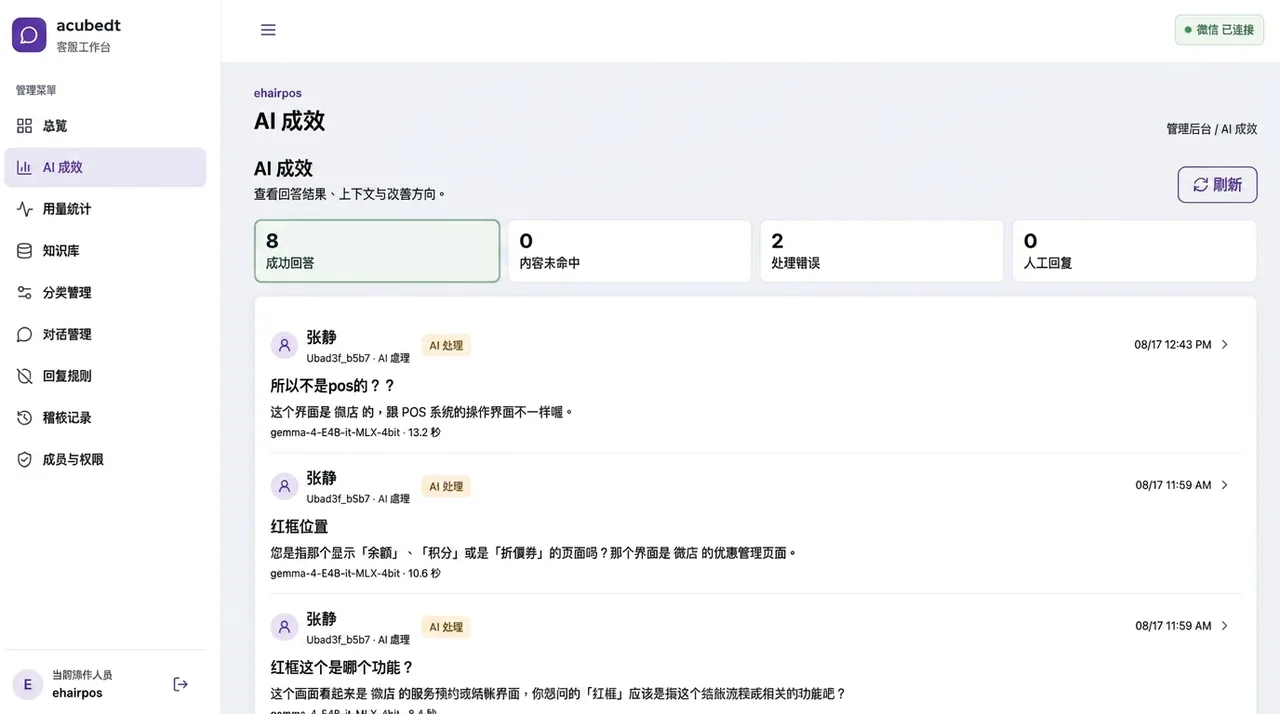The height and width of the screenshot is (714, 1280).
Task: Click the 回复规则 bell-off icon
Action: (25, 376)
